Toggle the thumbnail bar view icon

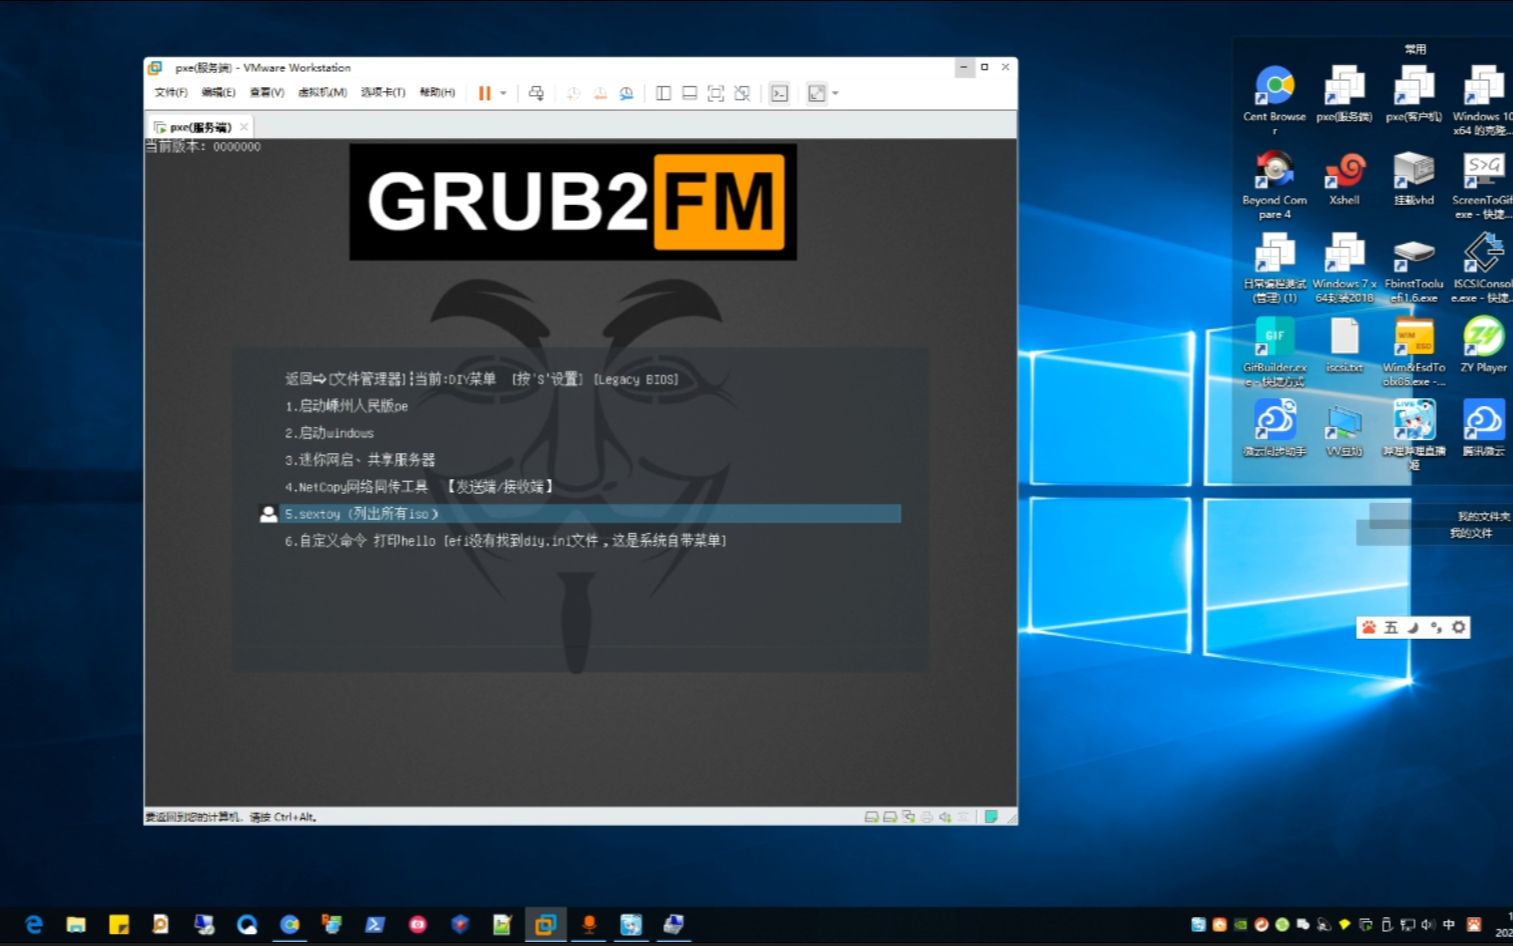(689, 93)
